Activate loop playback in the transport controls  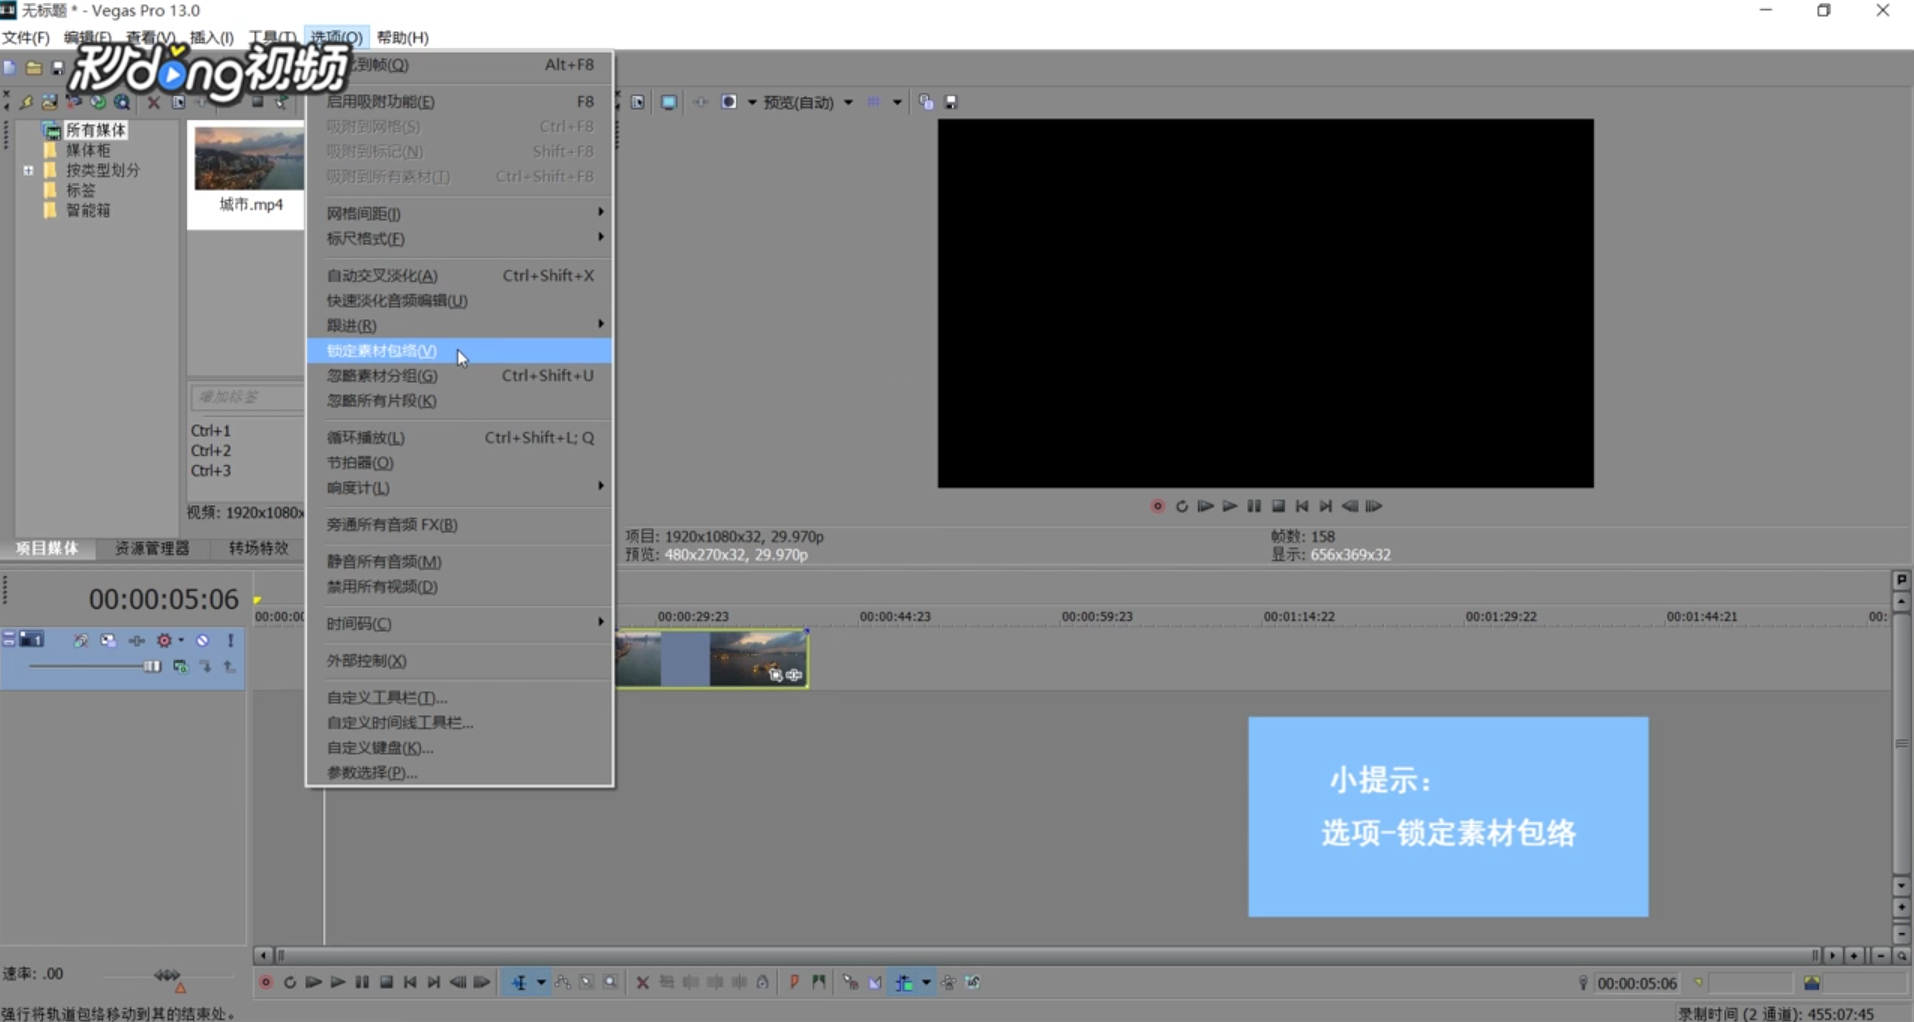pos(290,983)
